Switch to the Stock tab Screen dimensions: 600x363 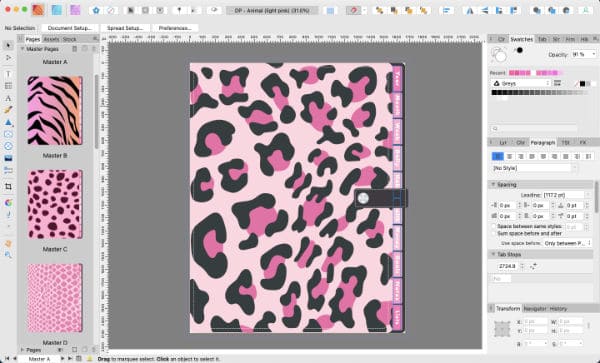[69, 39]
